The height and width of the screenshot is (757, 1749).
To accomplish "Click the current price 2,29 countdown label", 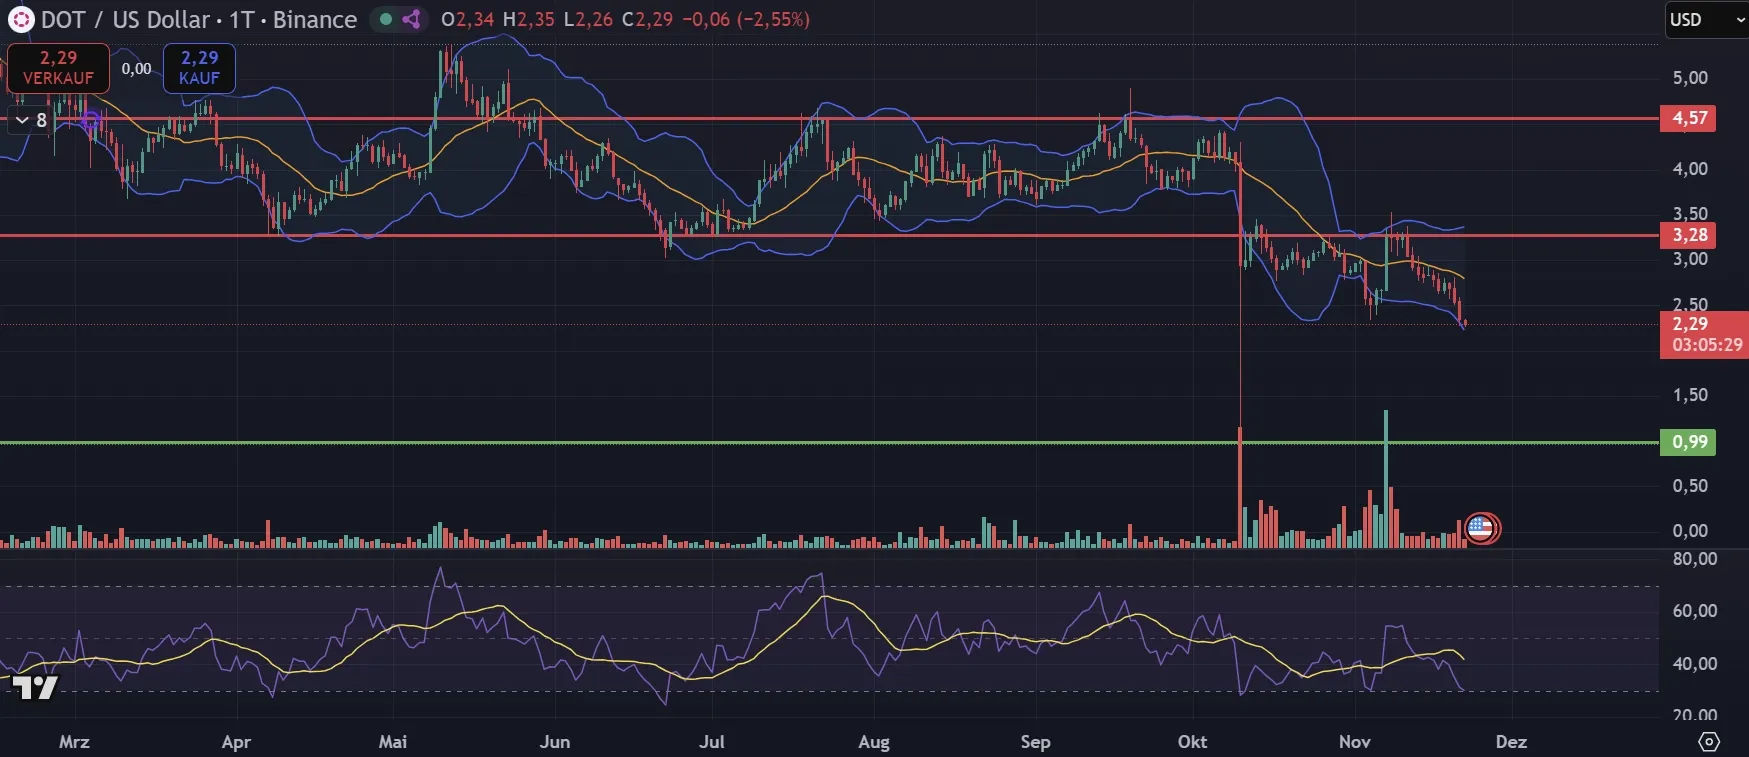I will (1704, 334).
